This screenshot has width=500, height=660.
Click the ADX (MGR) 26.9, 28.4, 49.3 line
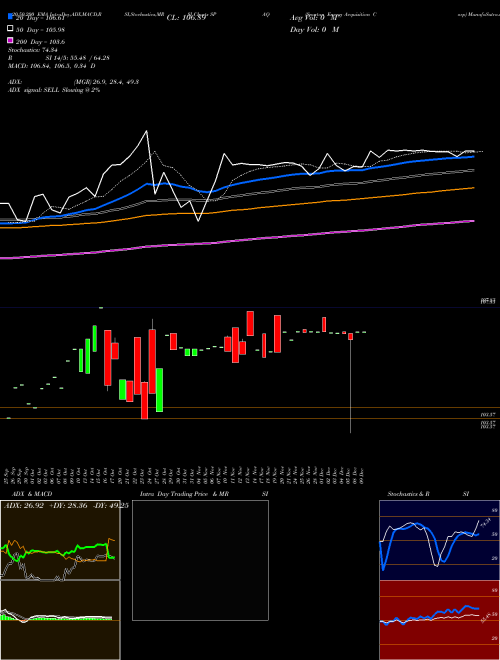74,82
